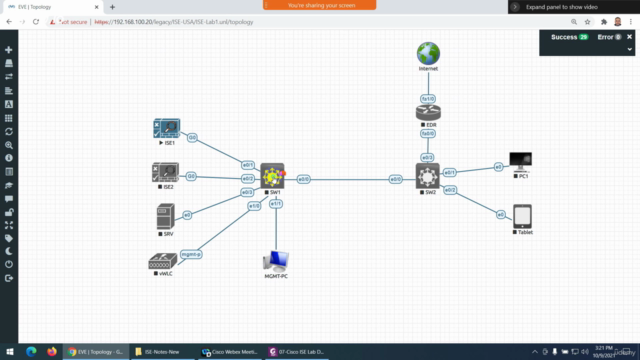Select the MGMT-PC node icon

[x=276, y=262]
